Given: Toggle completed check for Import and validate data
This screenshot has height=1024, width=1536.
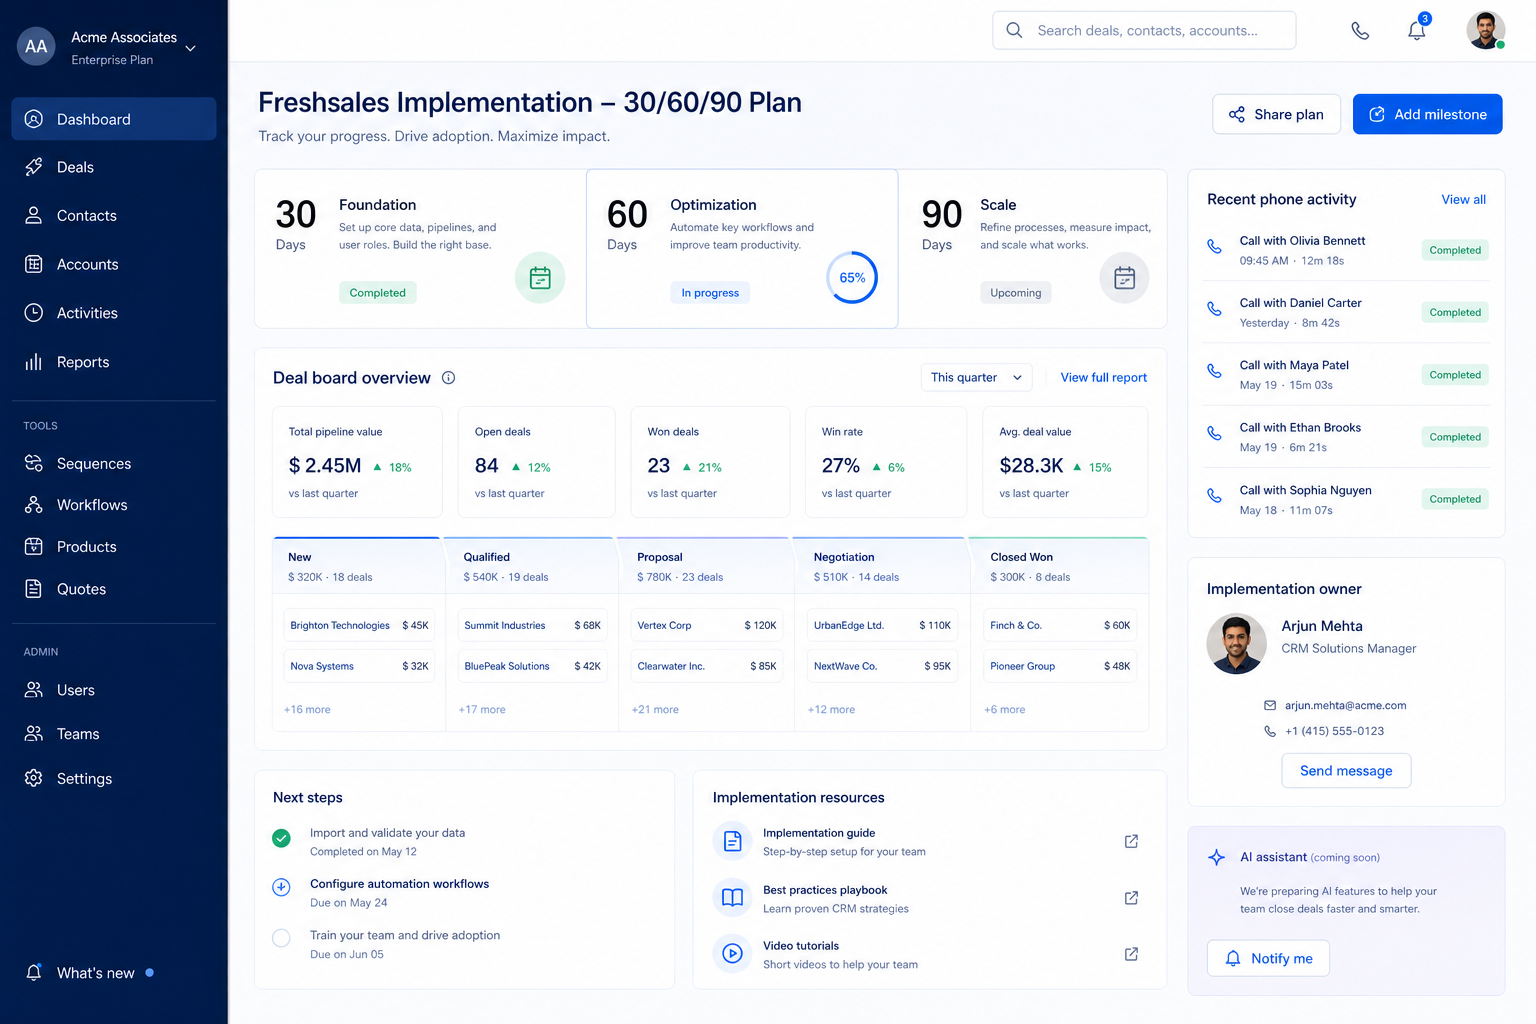Looking at the screenshot, I should [282, 838].
